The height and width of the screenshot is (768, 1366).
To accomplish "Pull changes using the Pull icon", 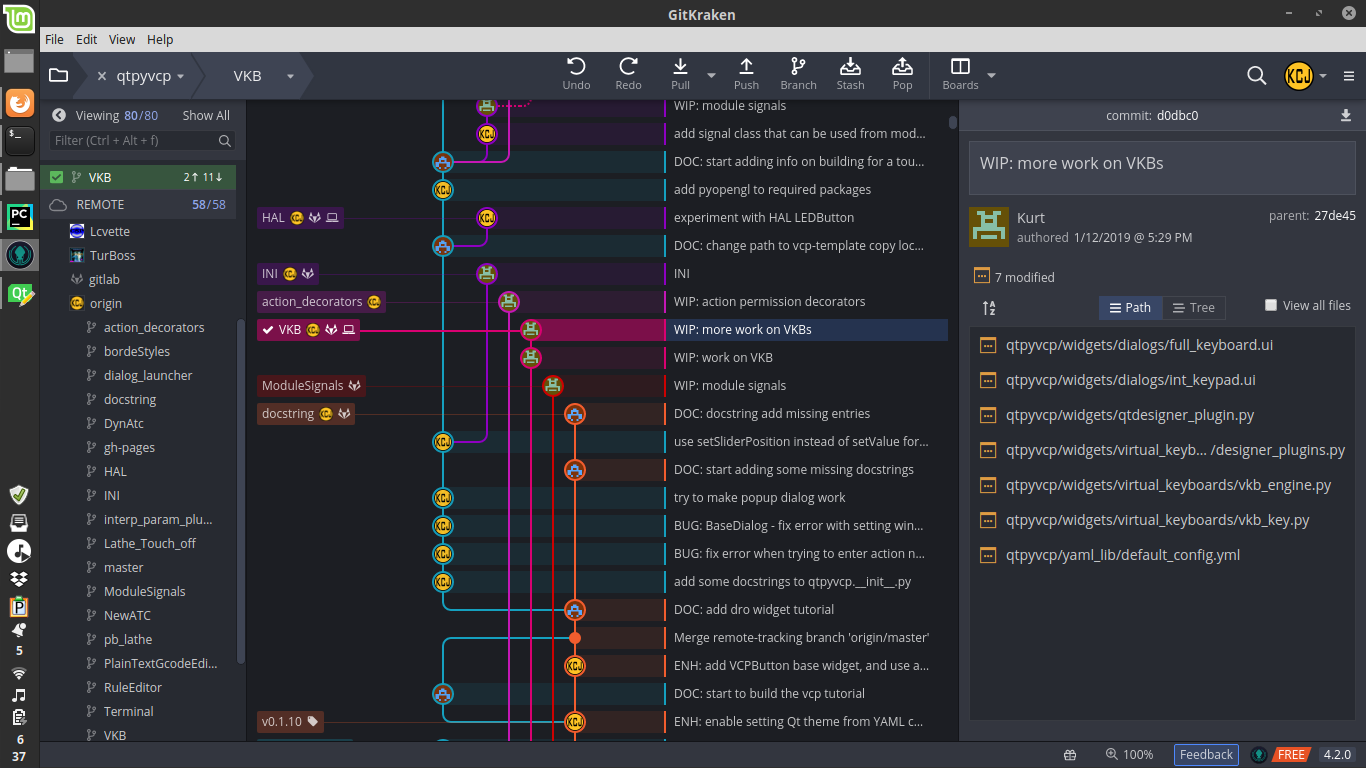I will pos(680,67).
